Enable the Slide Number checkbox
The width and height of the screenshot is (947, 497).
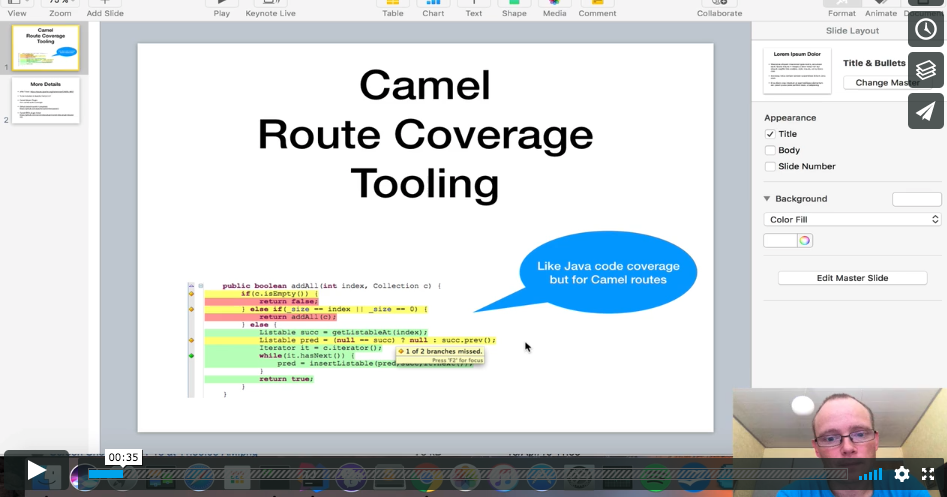tap(770, 167)
